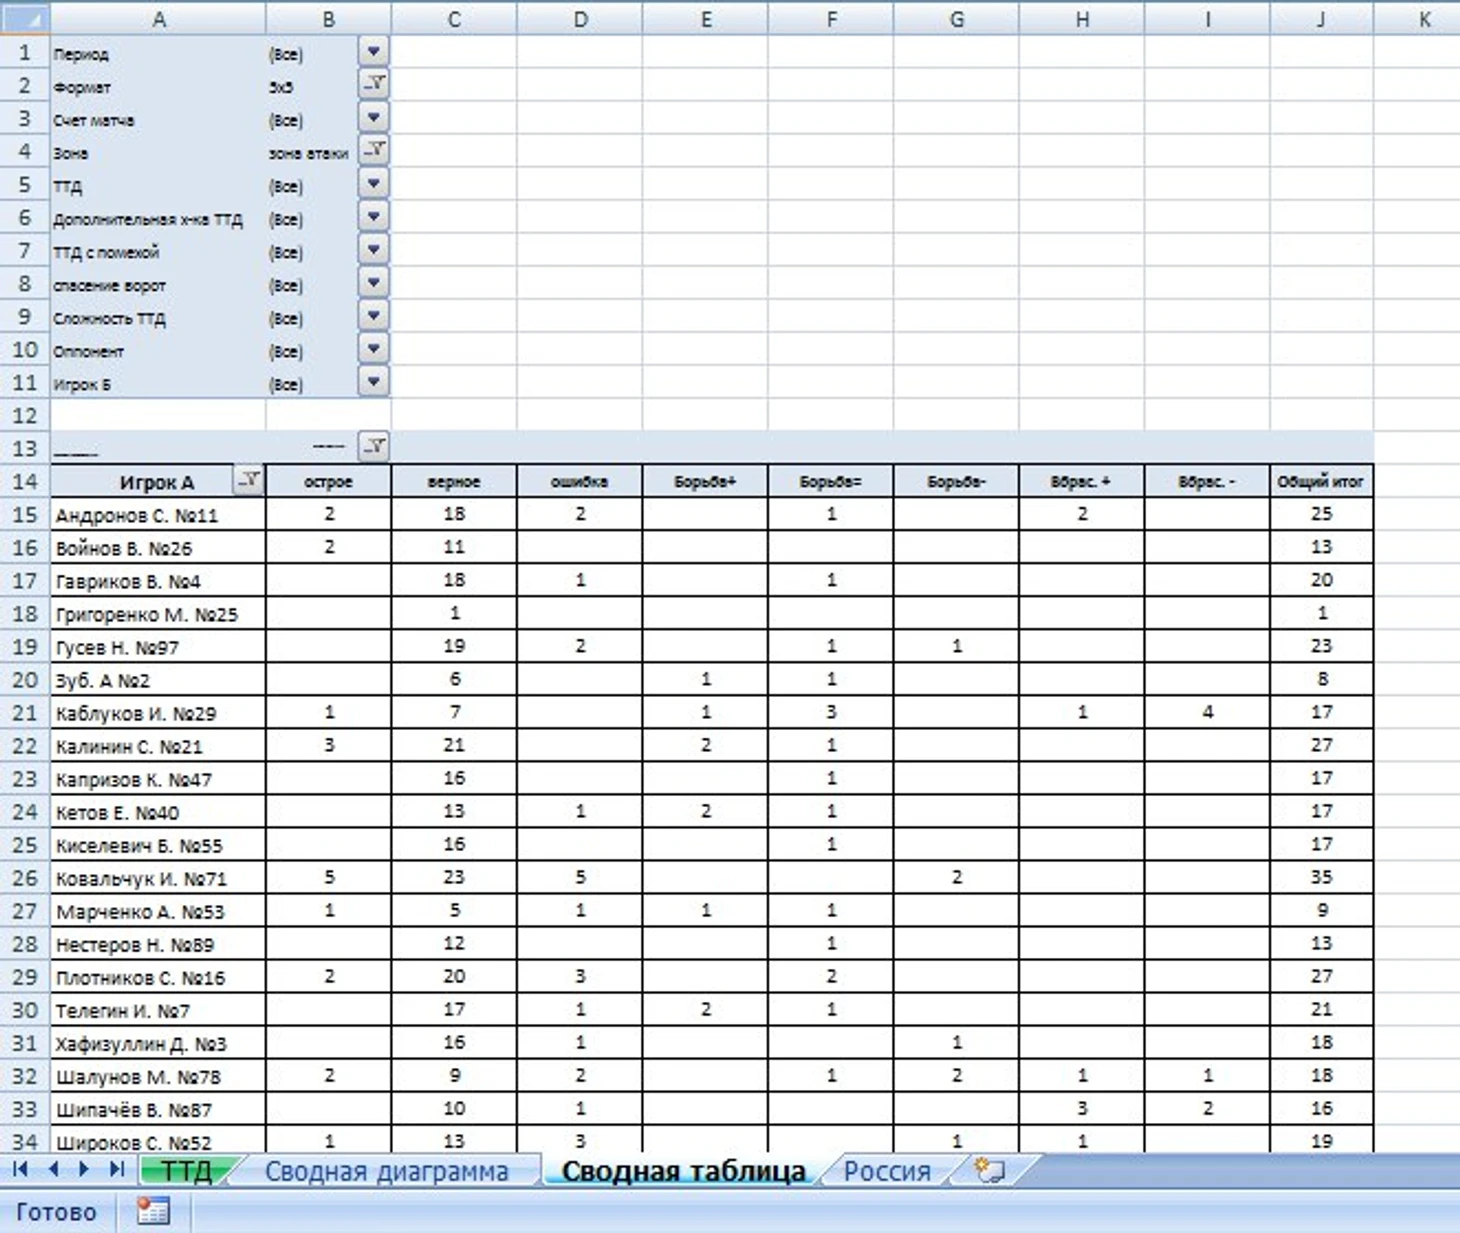Click the Insert Worksheet tab icon
This screenshot has width=1460, height=1233.
(989, 1170)
